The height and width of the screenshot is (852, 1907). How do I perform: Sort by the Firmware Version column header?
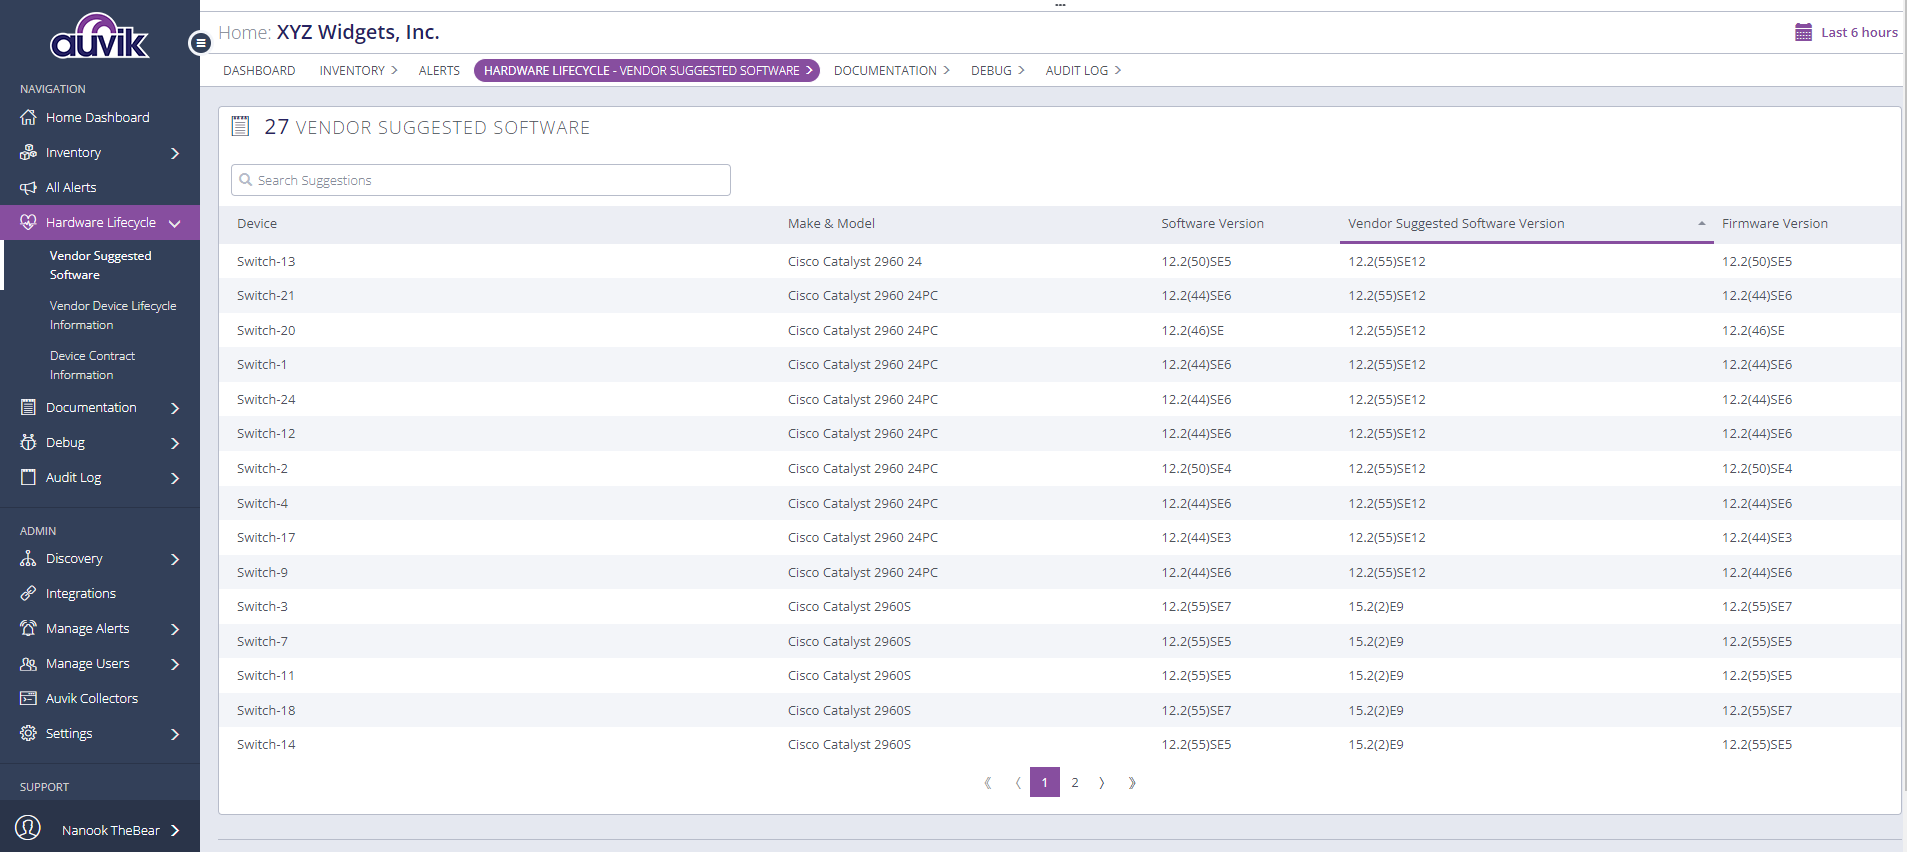click(1774, 223)
